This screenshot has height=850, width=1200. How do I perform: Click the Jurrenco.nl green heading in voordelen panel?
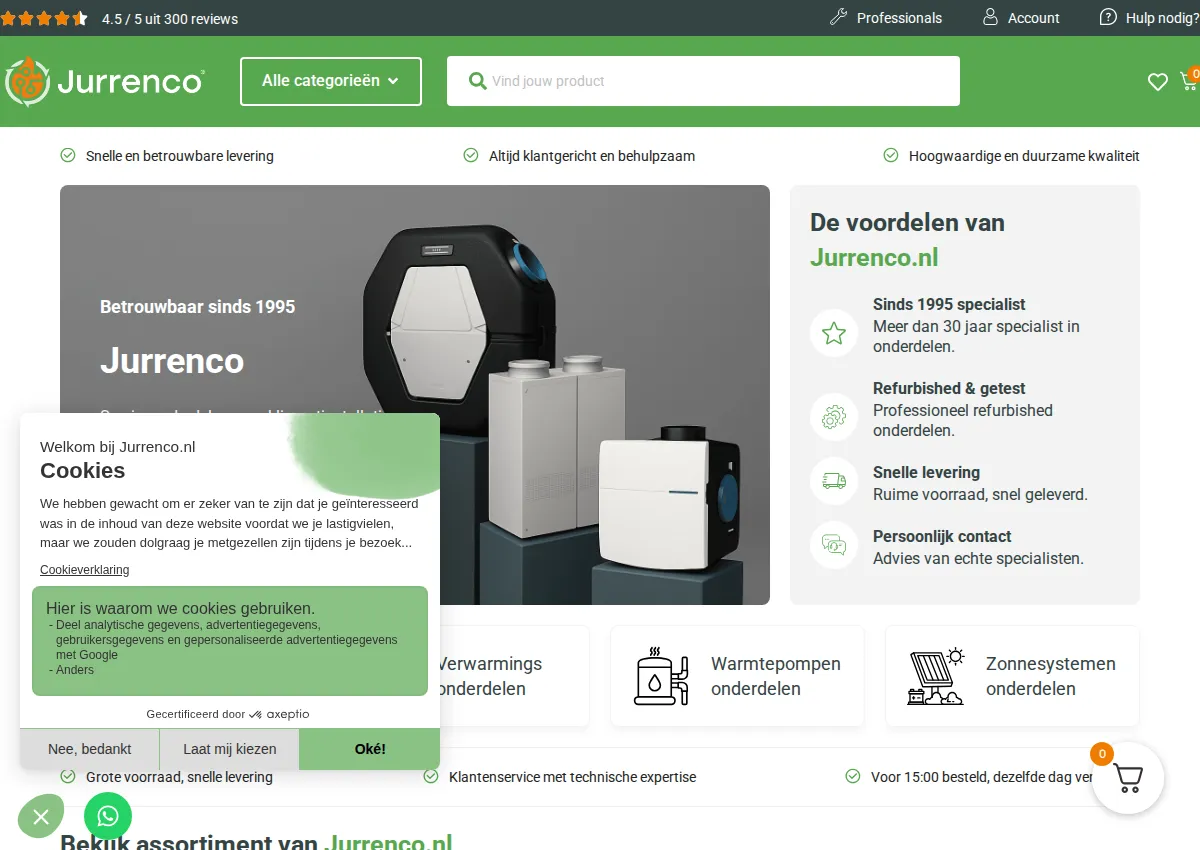874,257
